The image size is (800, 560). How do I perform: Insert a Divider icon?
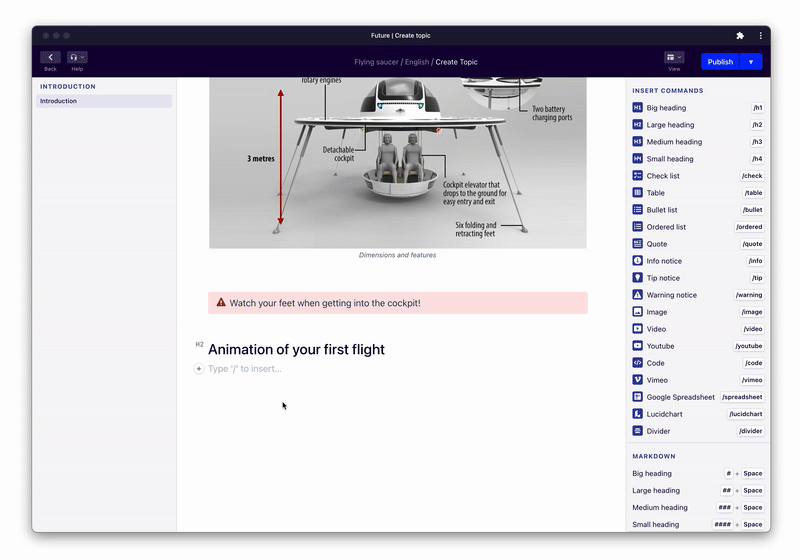(637, 431)
